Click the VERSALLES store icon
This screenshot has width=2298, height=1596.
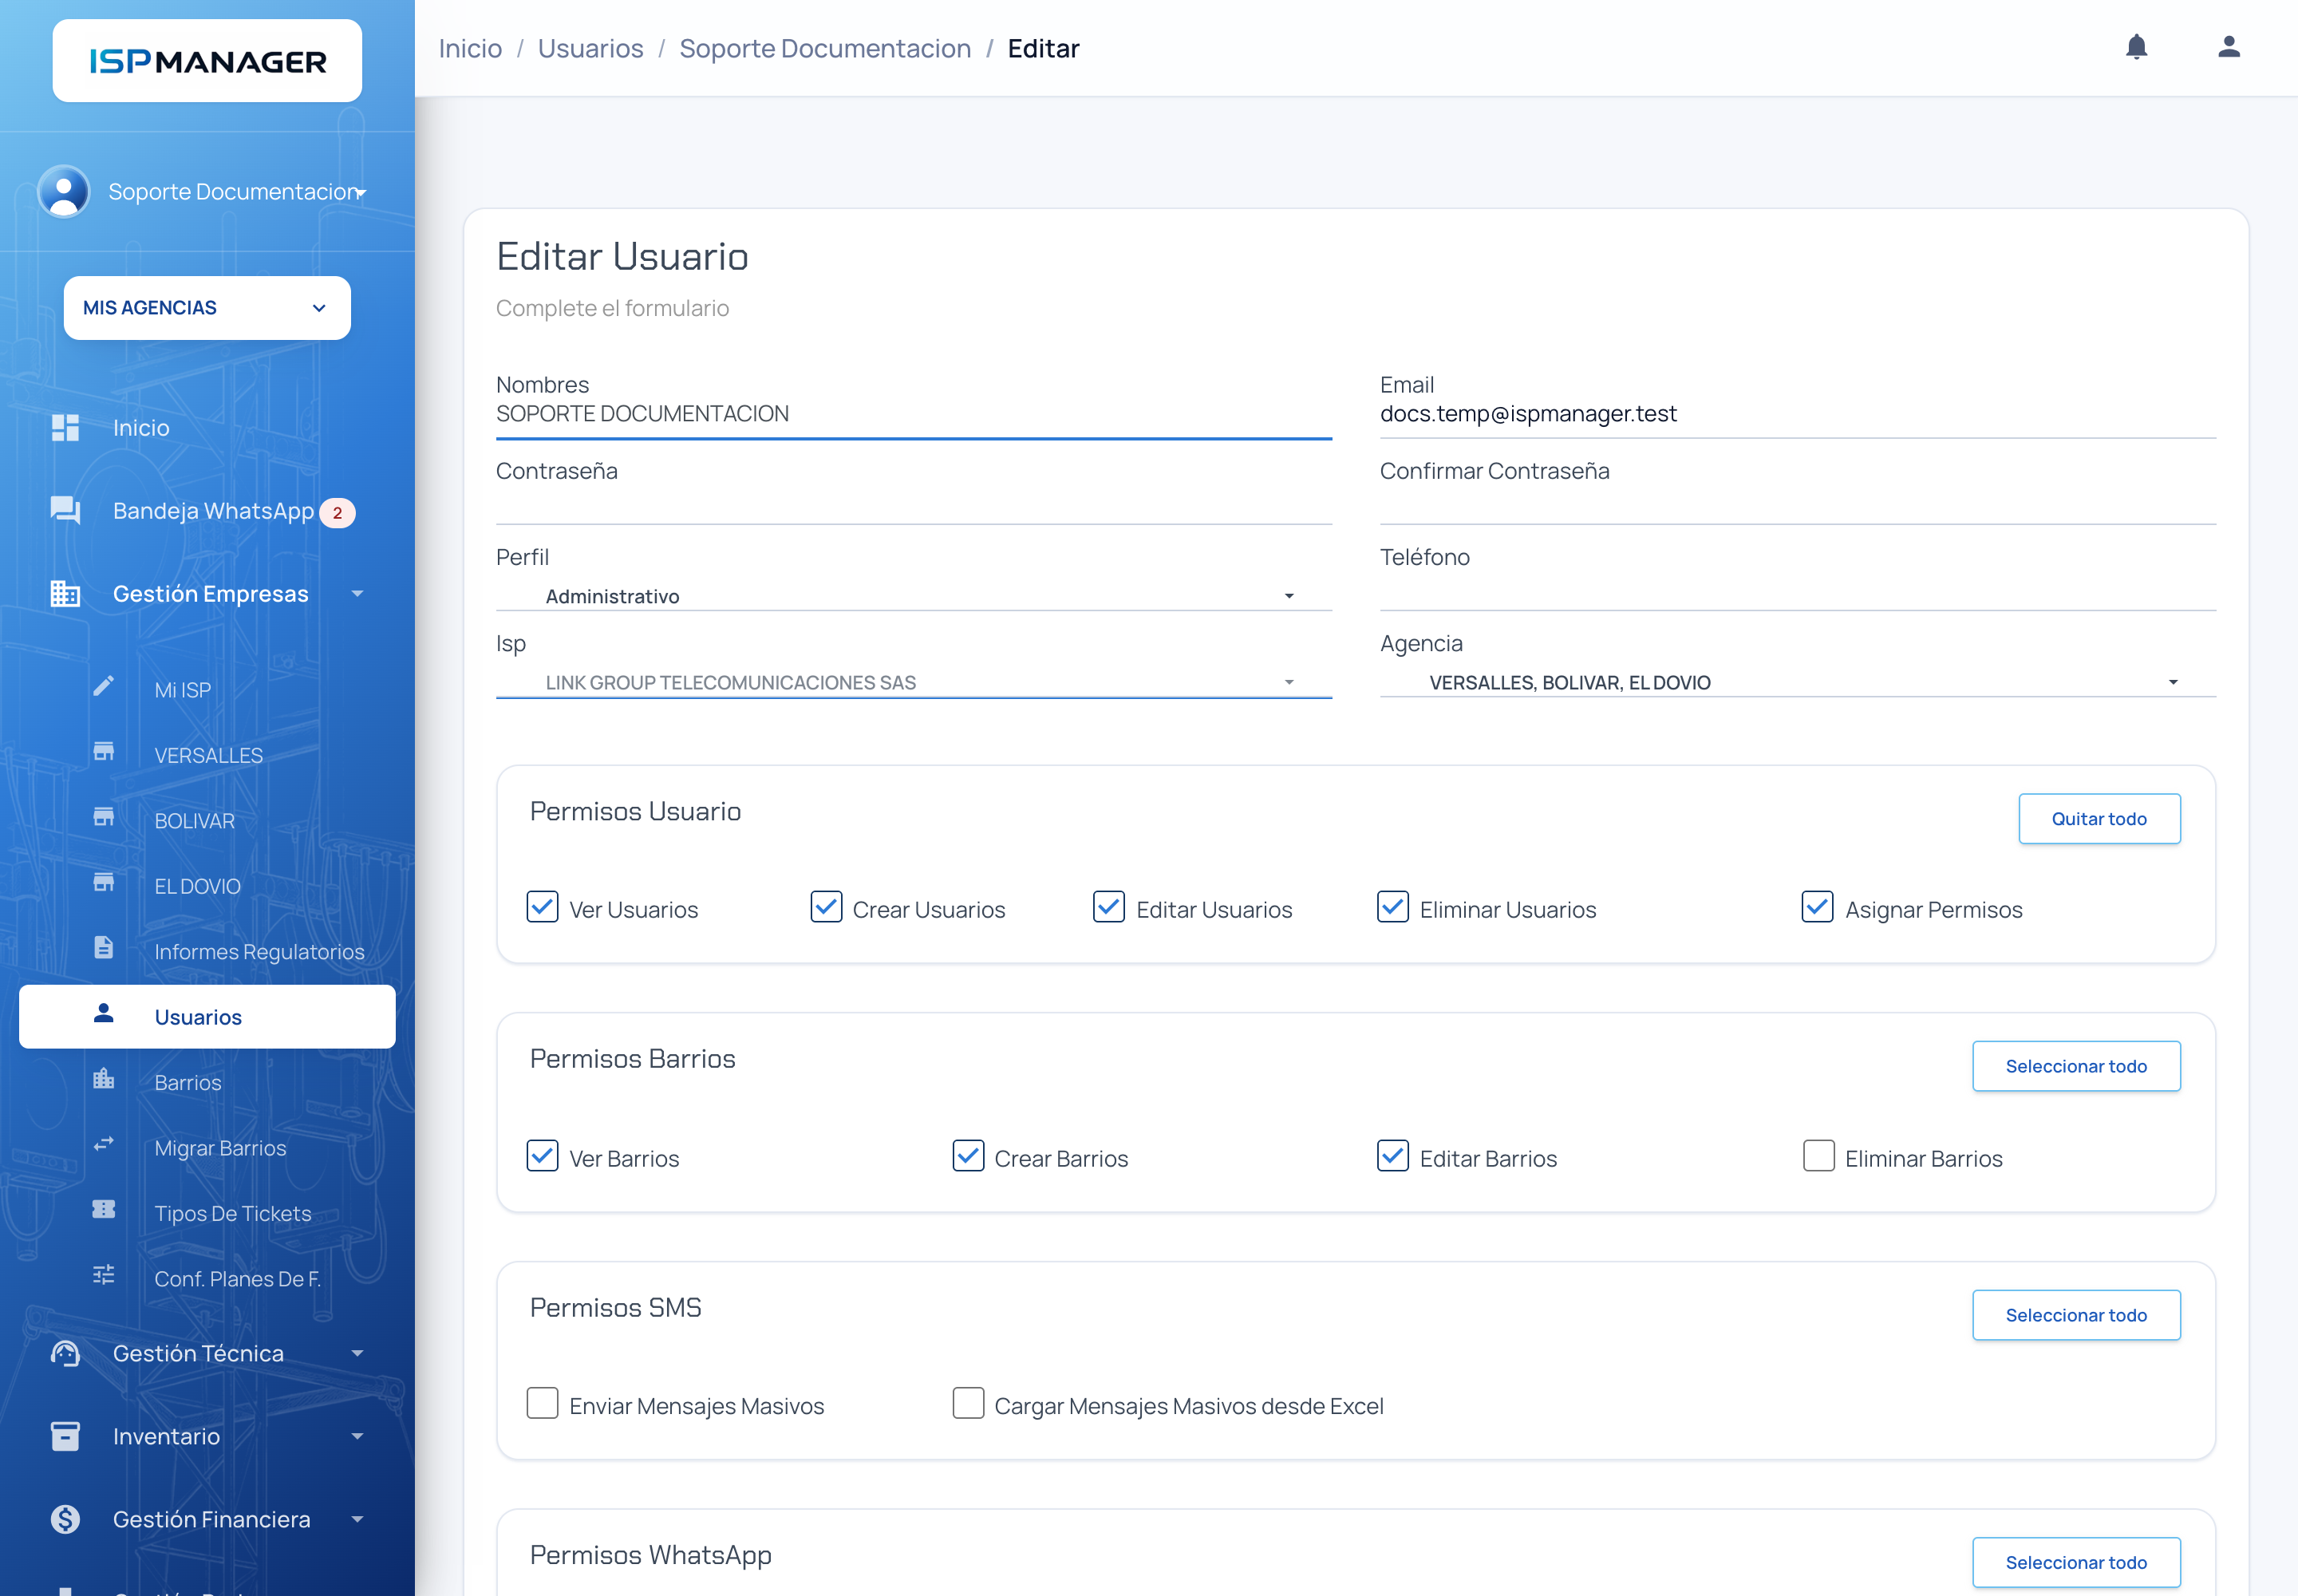pyautogui.click(x=103, y=751)
